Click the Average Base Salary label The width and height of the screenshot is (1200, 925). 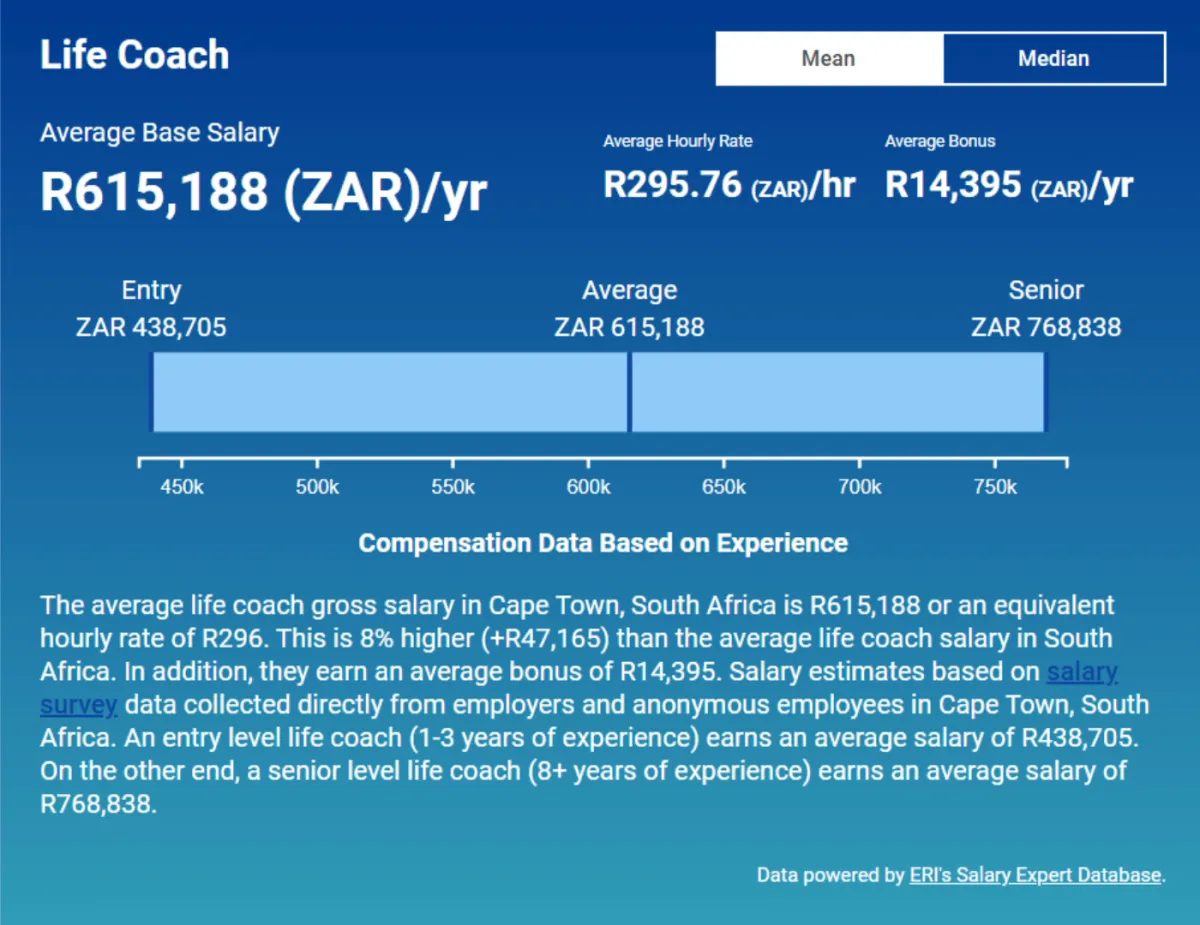tap(160, 133)
